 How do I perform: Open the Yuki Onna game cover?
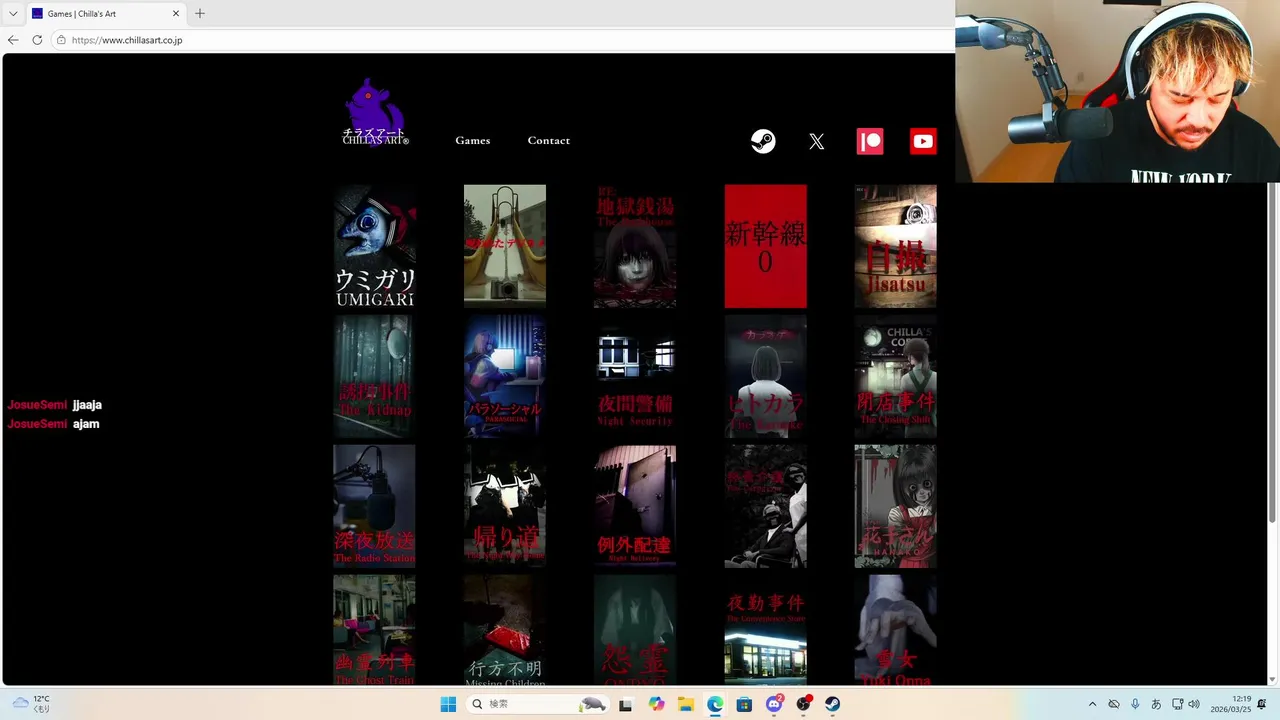click(896, 630)
